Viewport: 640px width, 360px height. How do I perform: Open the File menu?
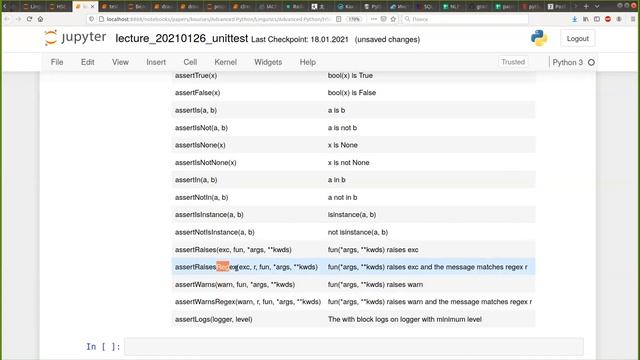point(57,62)
